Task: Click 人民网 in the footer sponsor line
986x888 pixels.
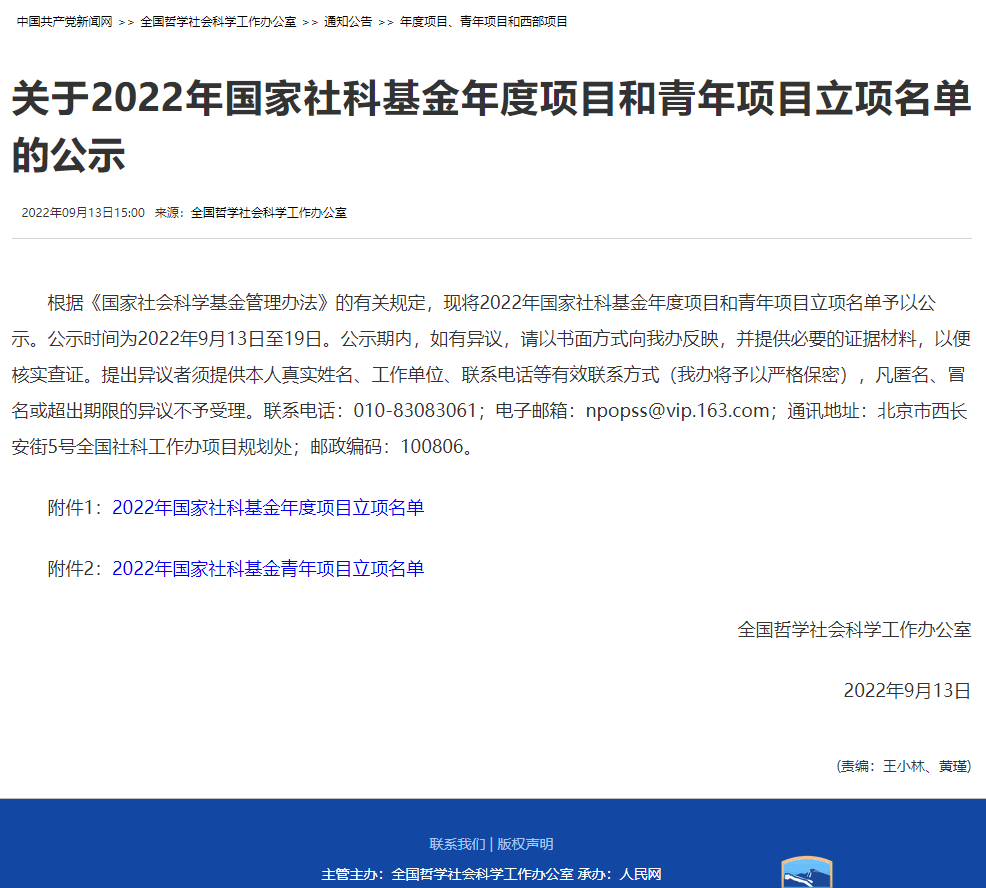Action: pyautogui.click(x=640, y=874)
